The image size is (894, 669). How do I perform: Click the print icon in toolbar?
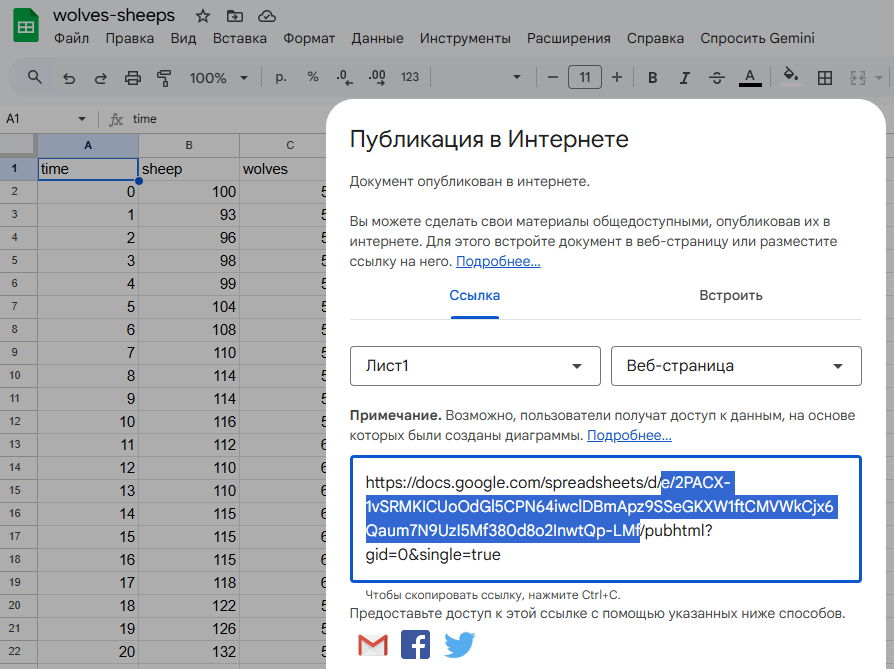tap(133, 77)
